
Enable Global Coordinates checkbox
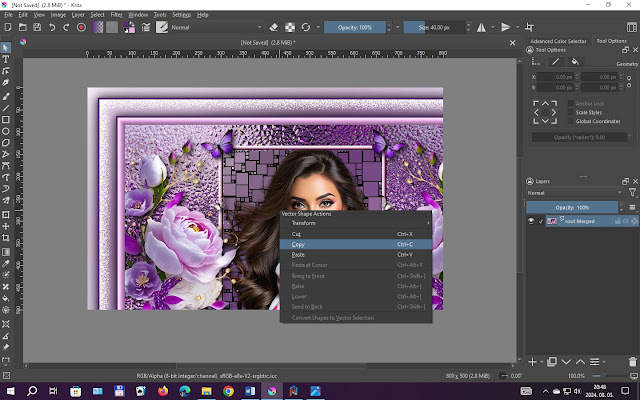point(570,121)
